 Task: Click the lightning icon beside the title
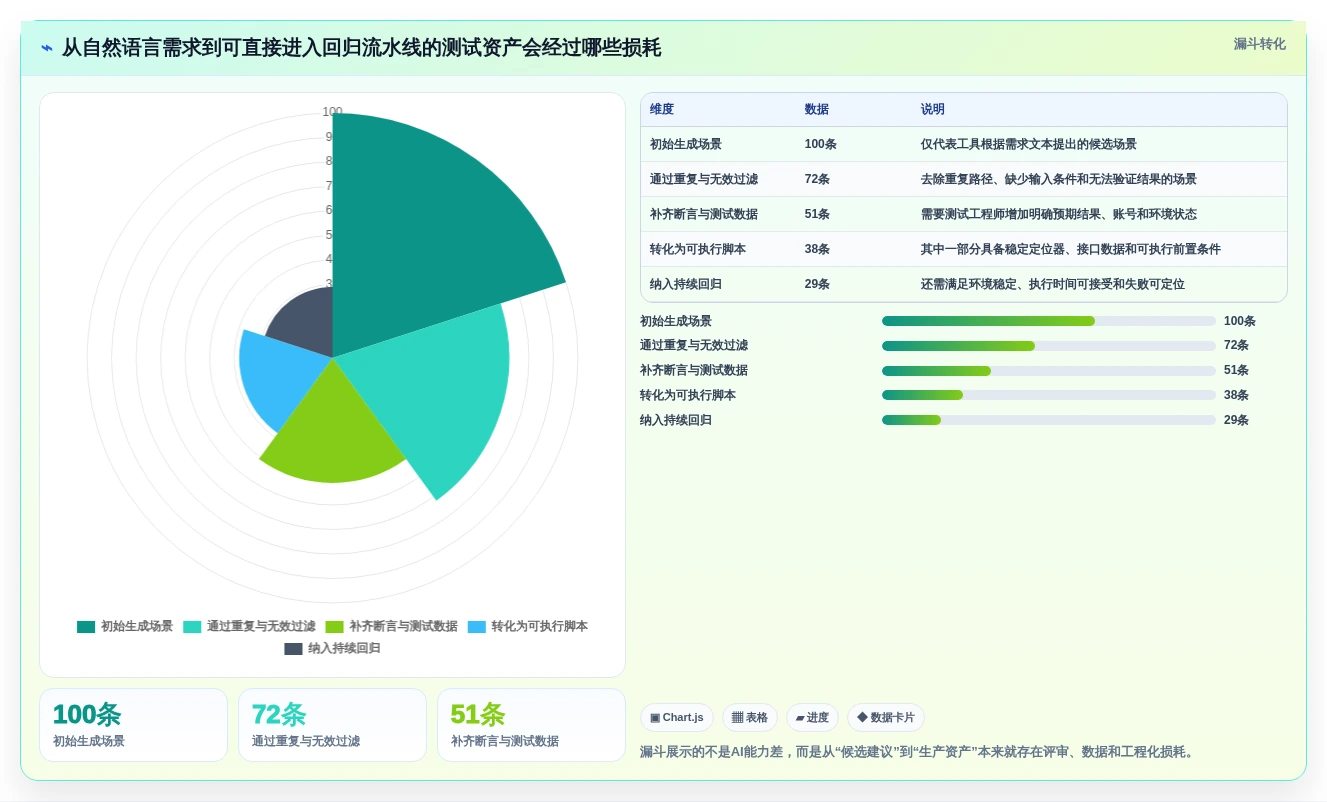[47, 48]
